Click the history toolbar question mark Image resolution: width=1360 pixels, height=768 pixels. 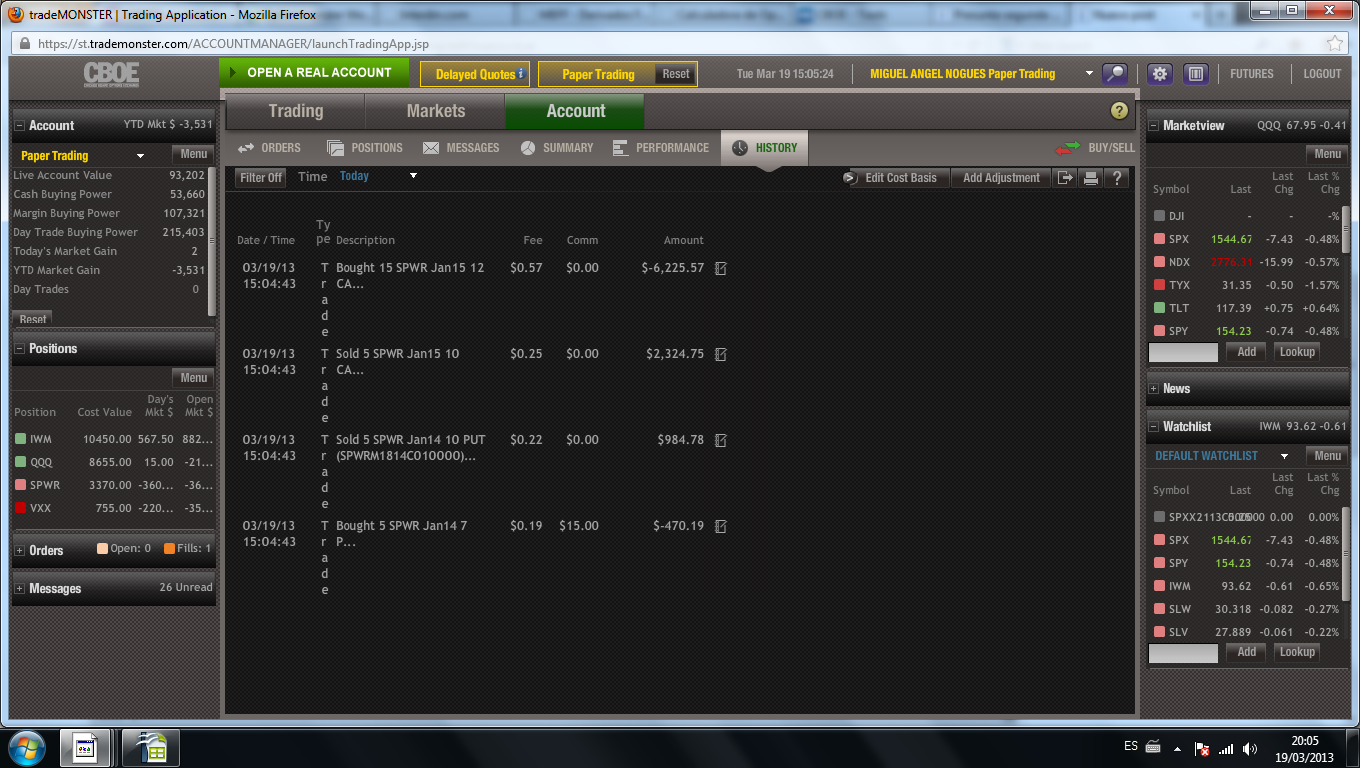click(1117, 178)
